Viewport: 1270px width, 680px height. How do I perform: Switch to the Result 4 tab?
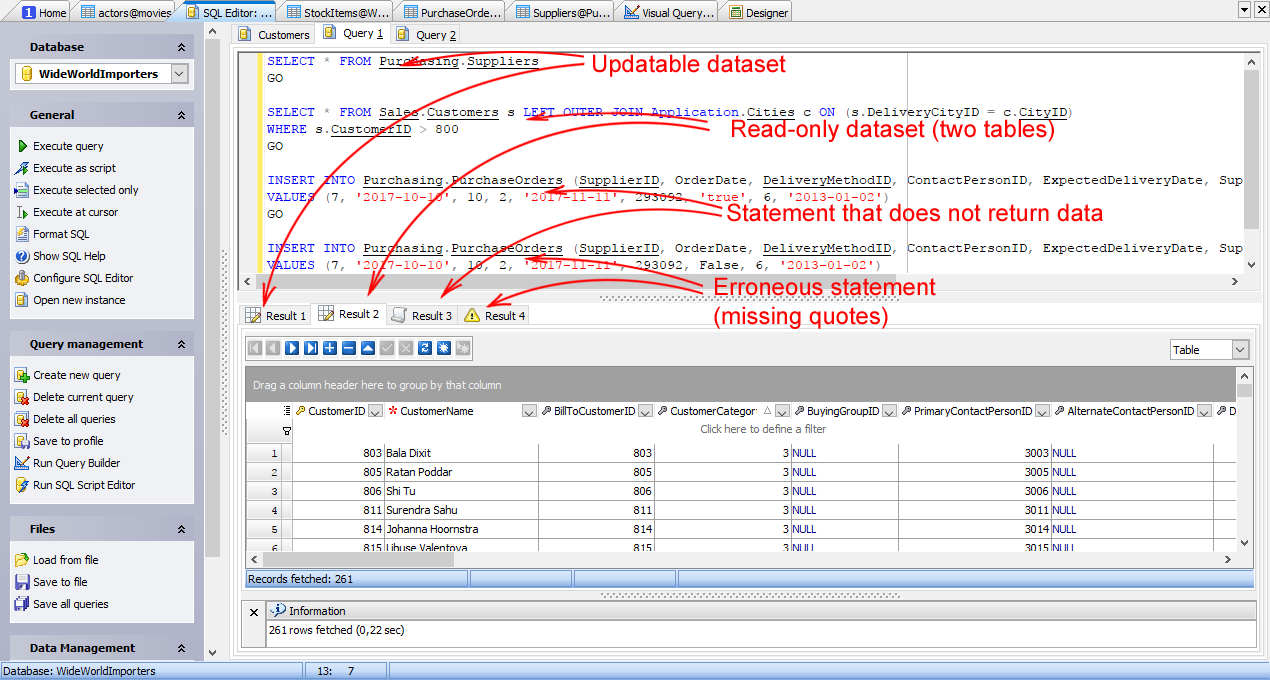pos(495,315)
